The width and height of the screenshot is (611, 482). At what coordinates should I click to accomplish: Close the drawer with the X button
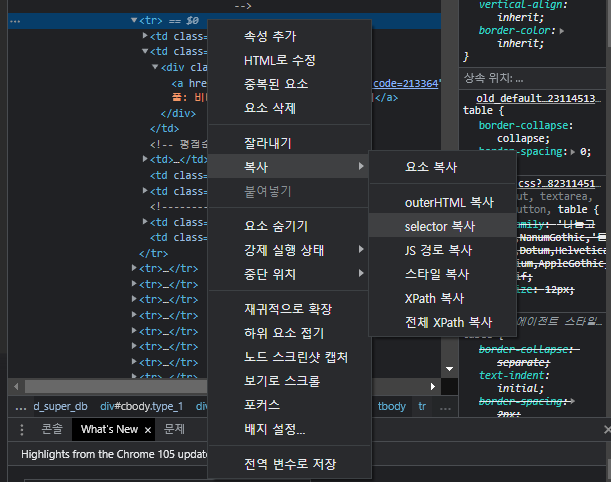pyautogui.click(x=607, y=430)
